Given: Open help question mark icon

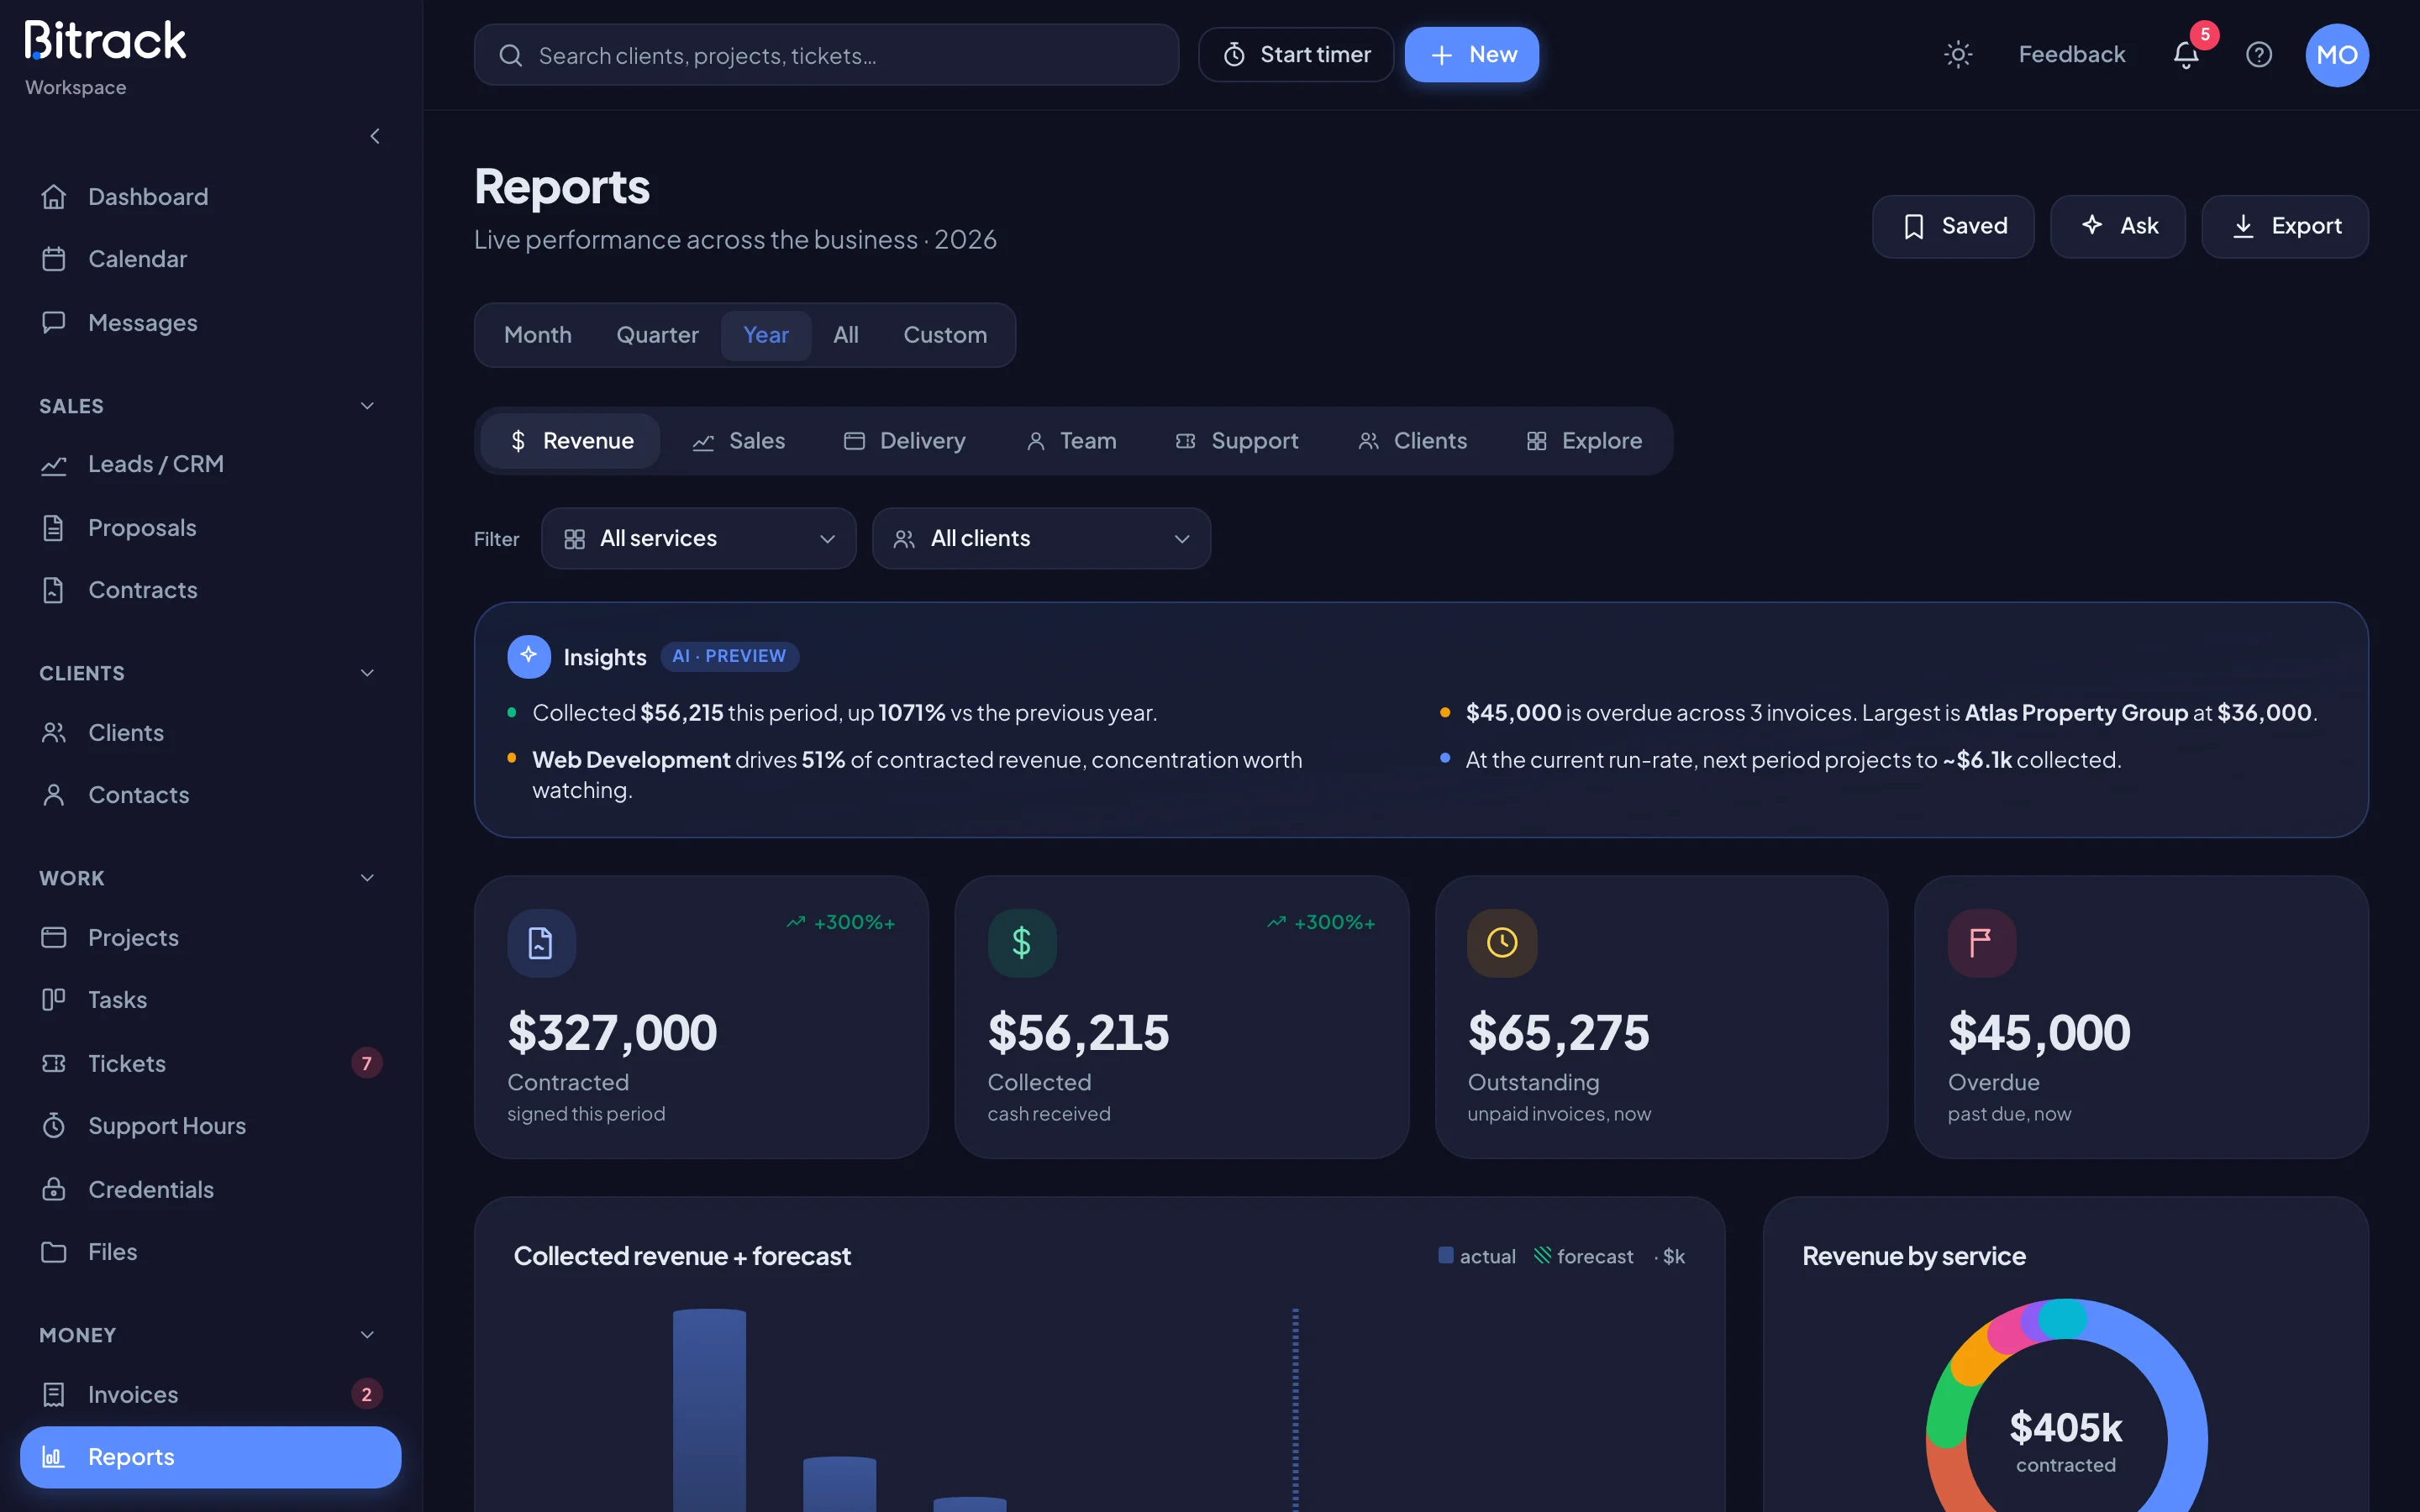Looking at the screenshot, I should (2258, 55).
